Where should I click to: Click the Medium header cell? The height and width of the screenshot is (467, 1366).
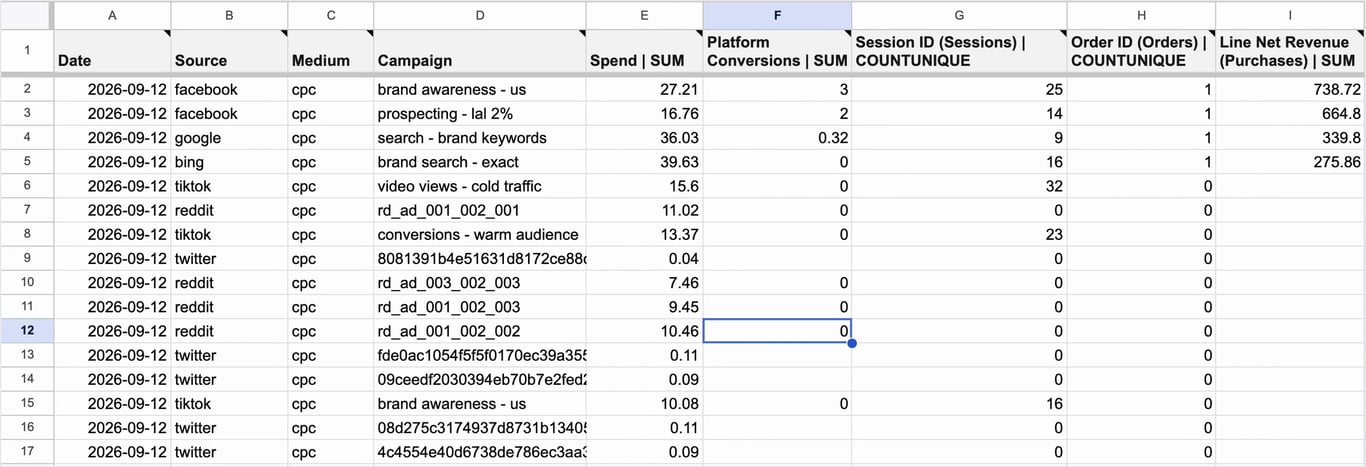[330, 51]
